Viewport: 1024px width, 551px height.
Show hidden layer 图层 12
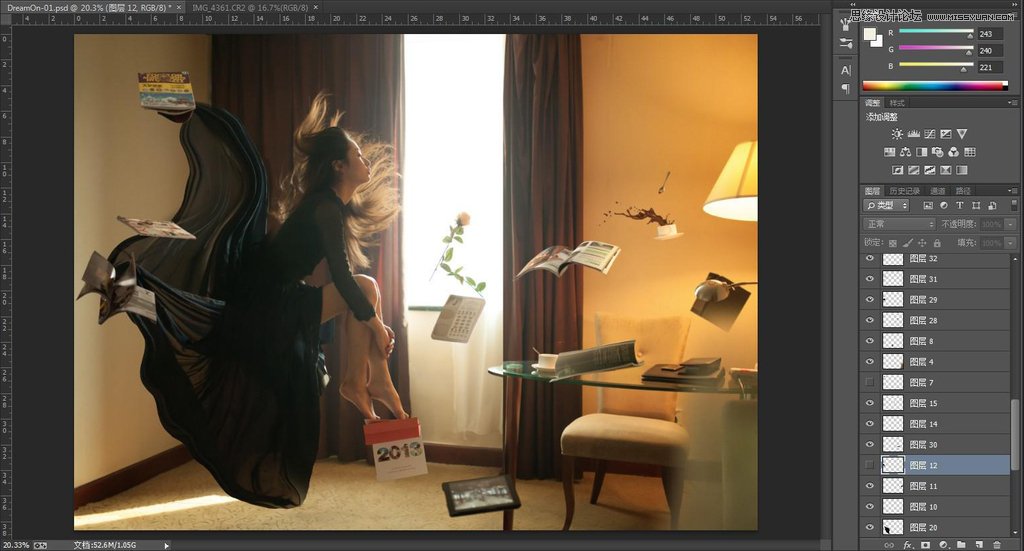[869, 465]
